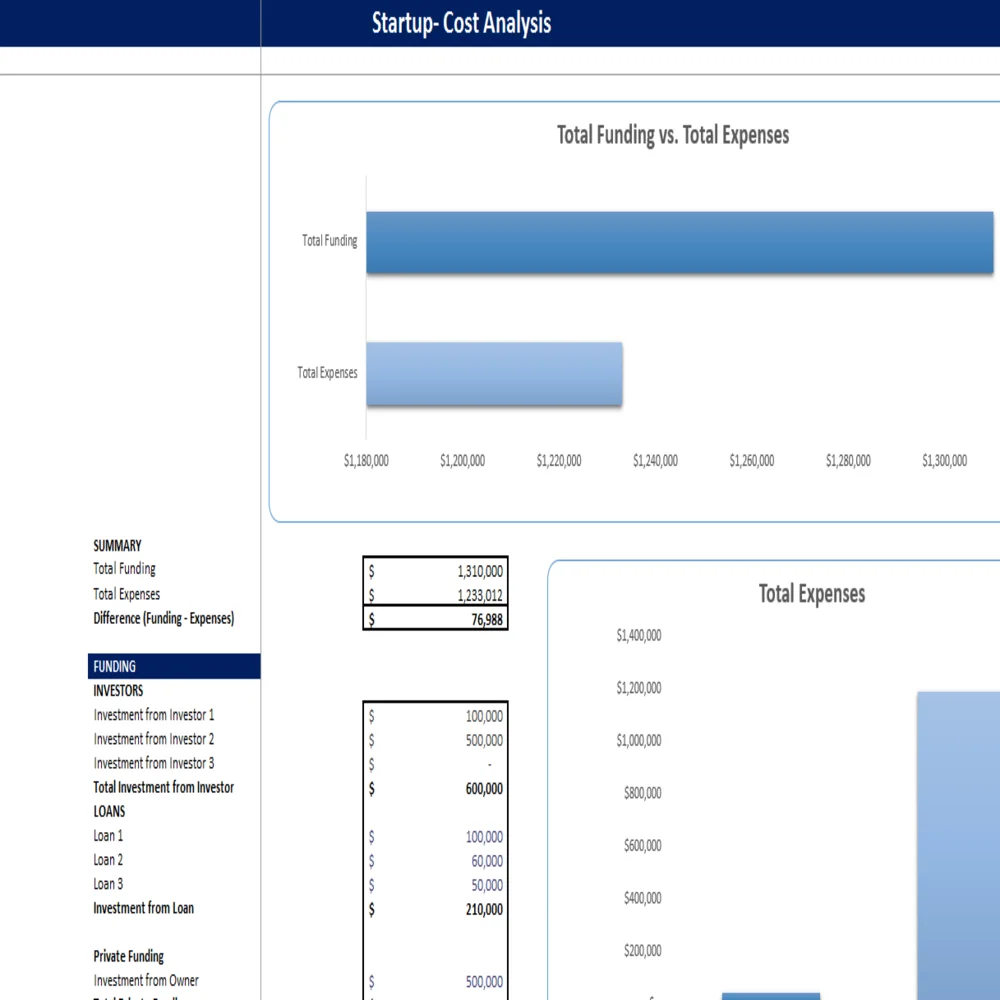
Task: Select the Total Investment from Investor row total 600,000
Action: click(x=435, y=788)
